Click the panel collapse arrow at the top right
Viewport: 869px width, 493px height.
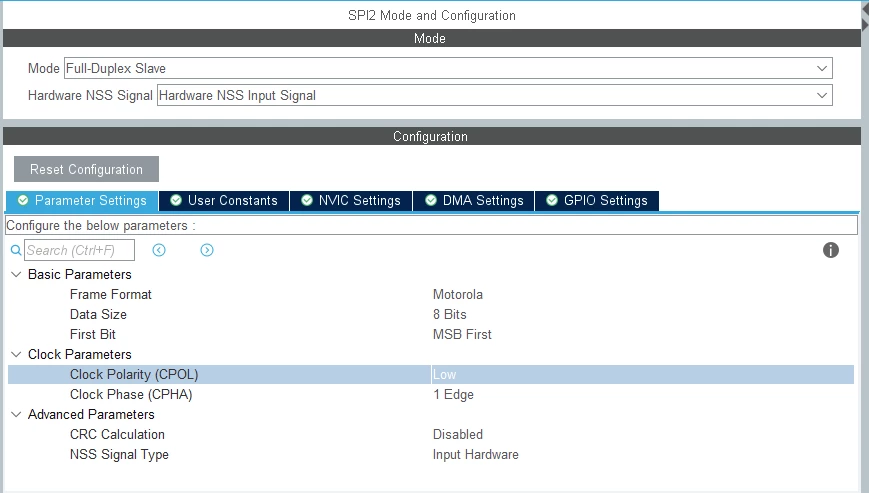(865, 24)
